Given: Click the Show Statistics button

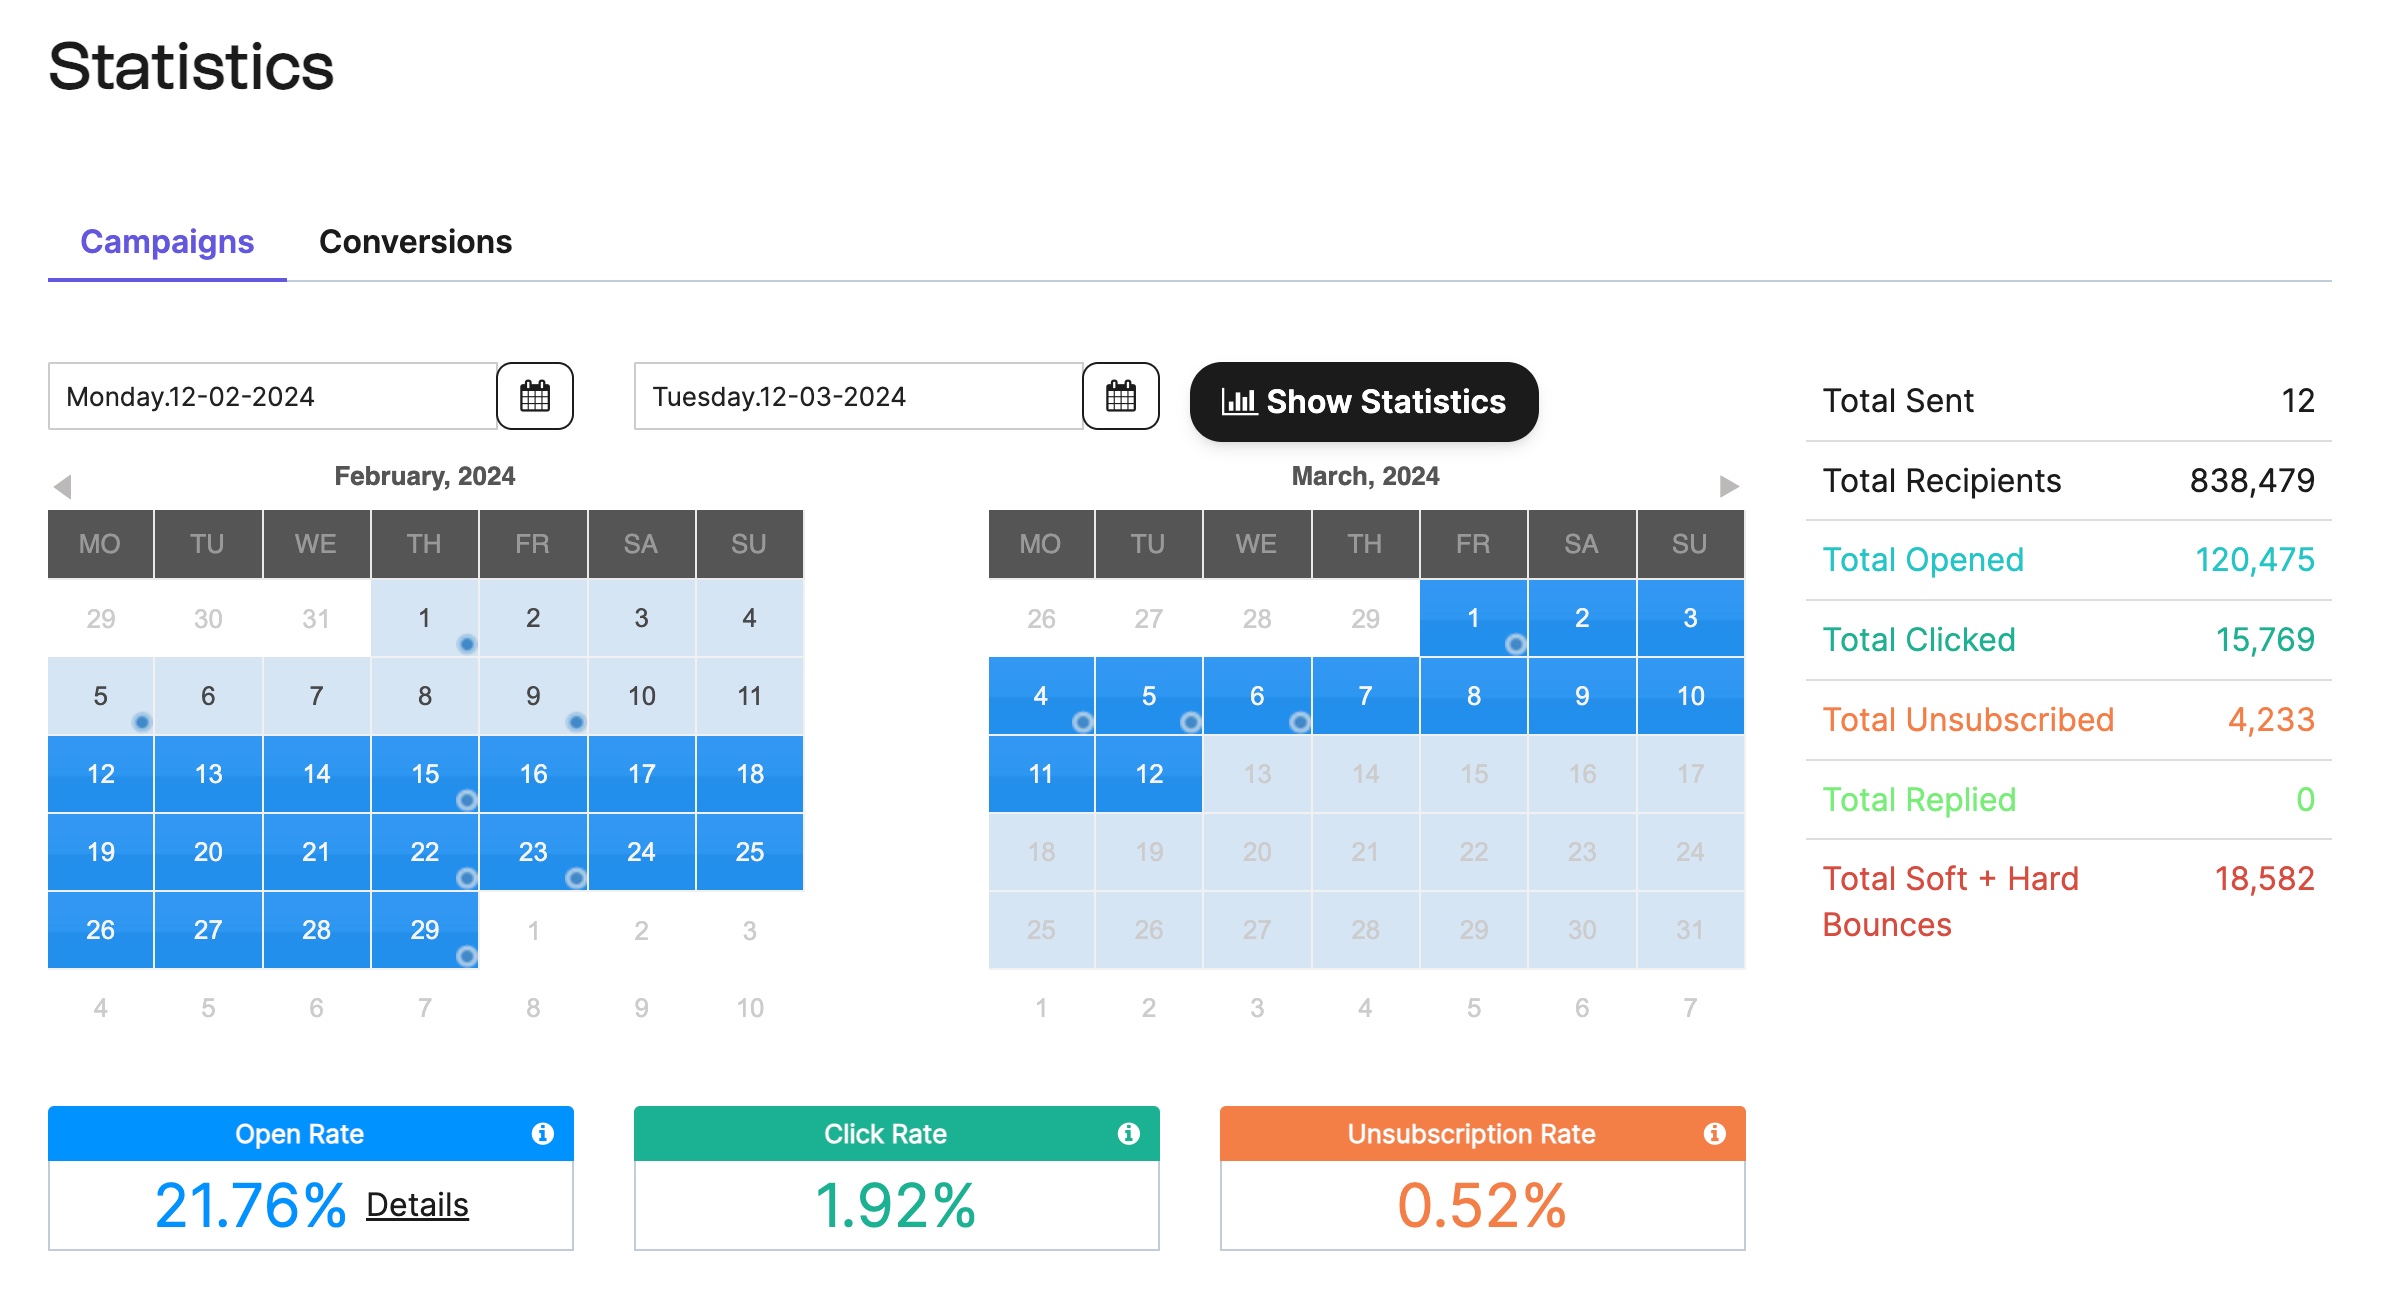Looking at the screenshot, I should point(1364,401).
